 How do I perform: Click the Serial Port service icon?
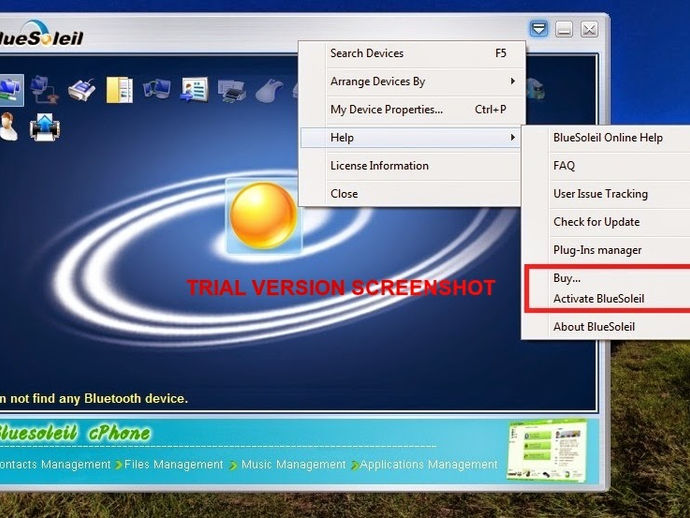(x=82, y=90)
